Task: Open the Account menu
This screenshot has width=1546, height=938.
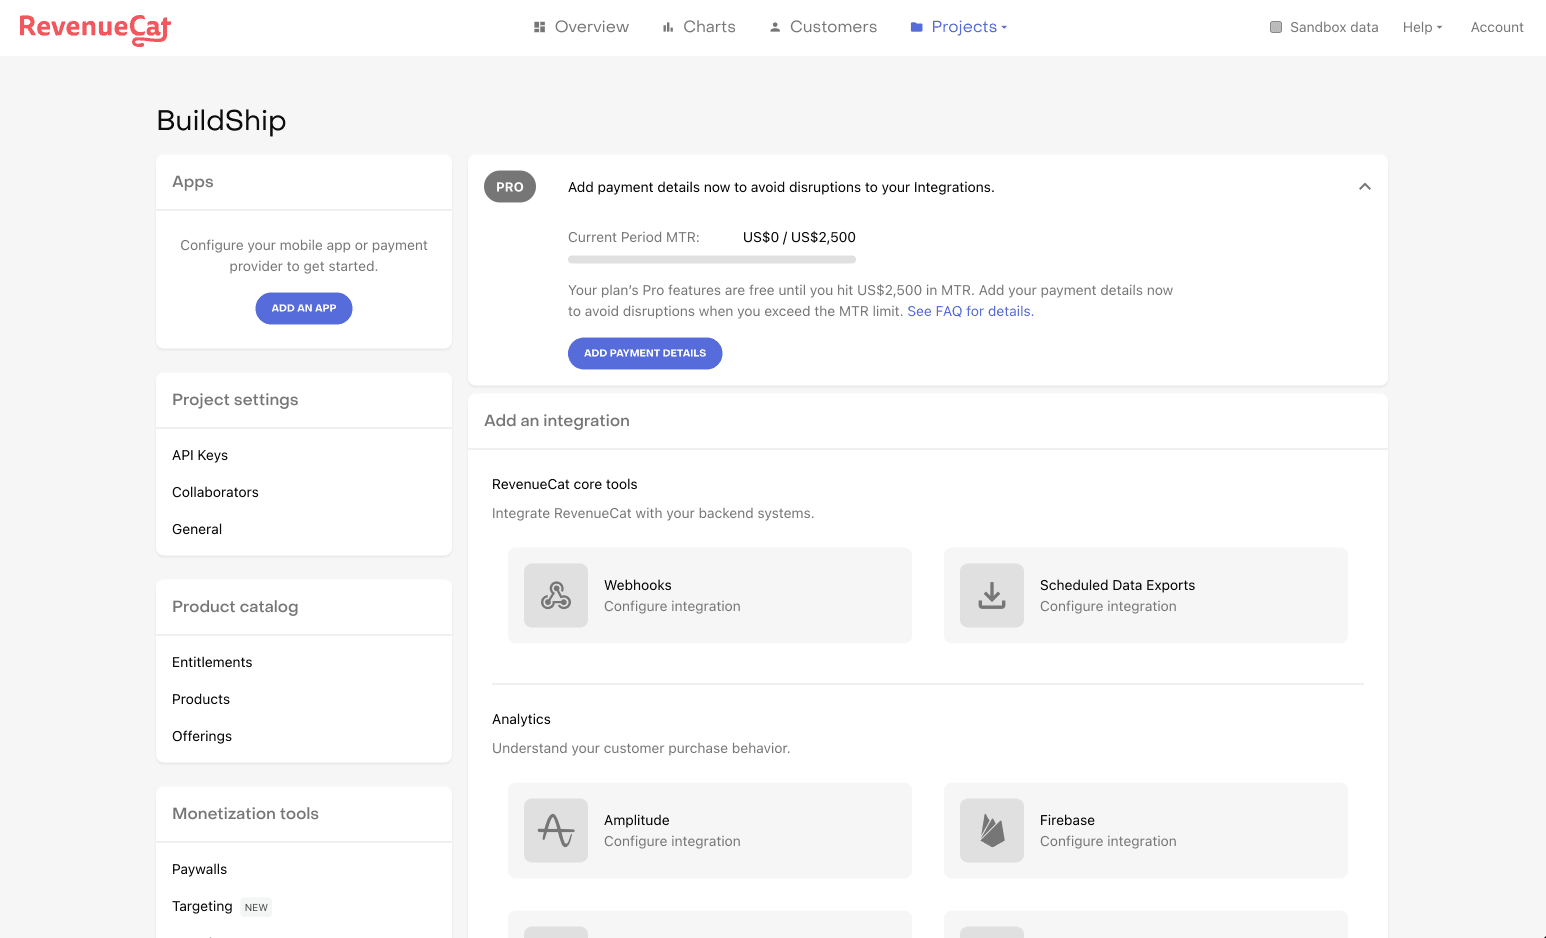Action: [1497, 27]
